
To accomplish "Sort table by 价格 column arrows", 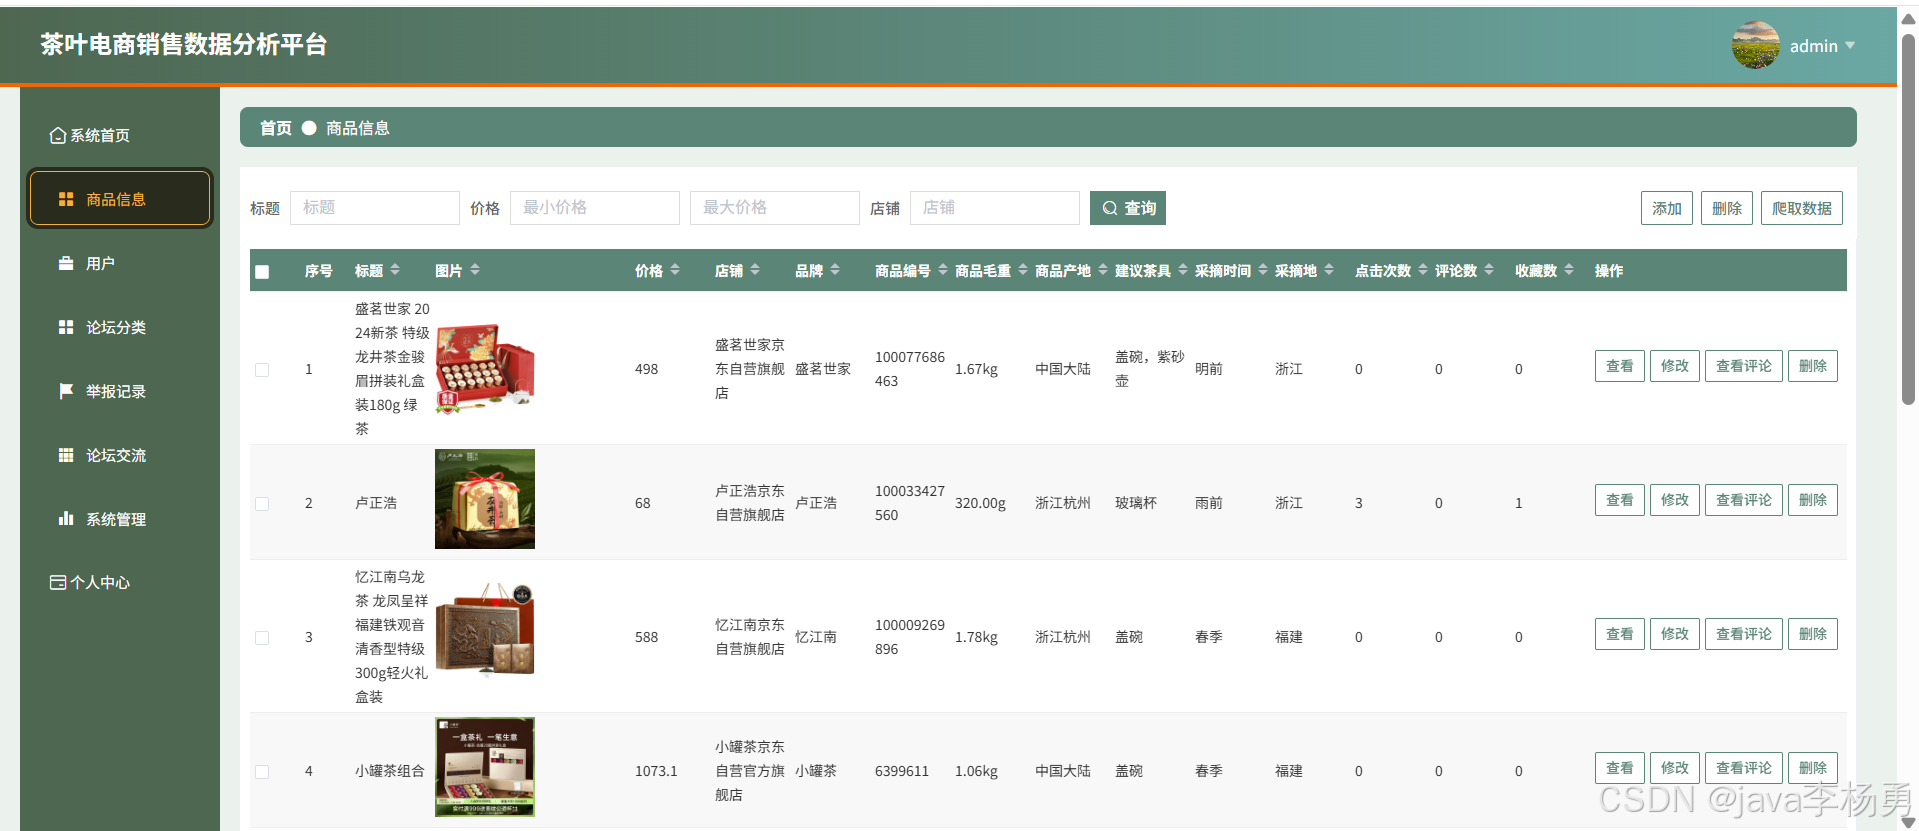I will (x=675, y=270).
